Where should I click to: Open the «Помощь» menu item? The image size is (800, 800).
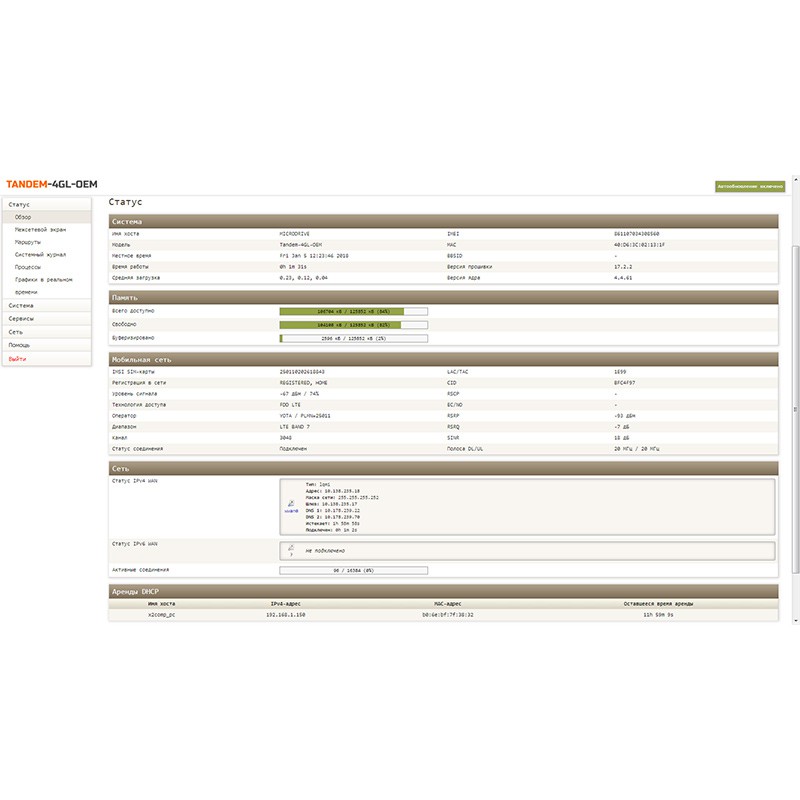[20, 344]
